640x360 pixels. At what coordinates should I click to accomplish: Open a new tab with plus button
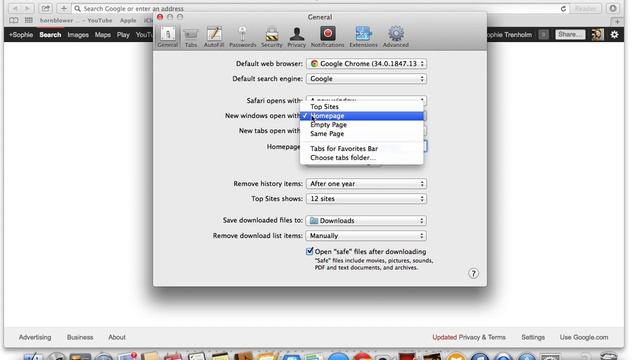click(x=617, y=21)
